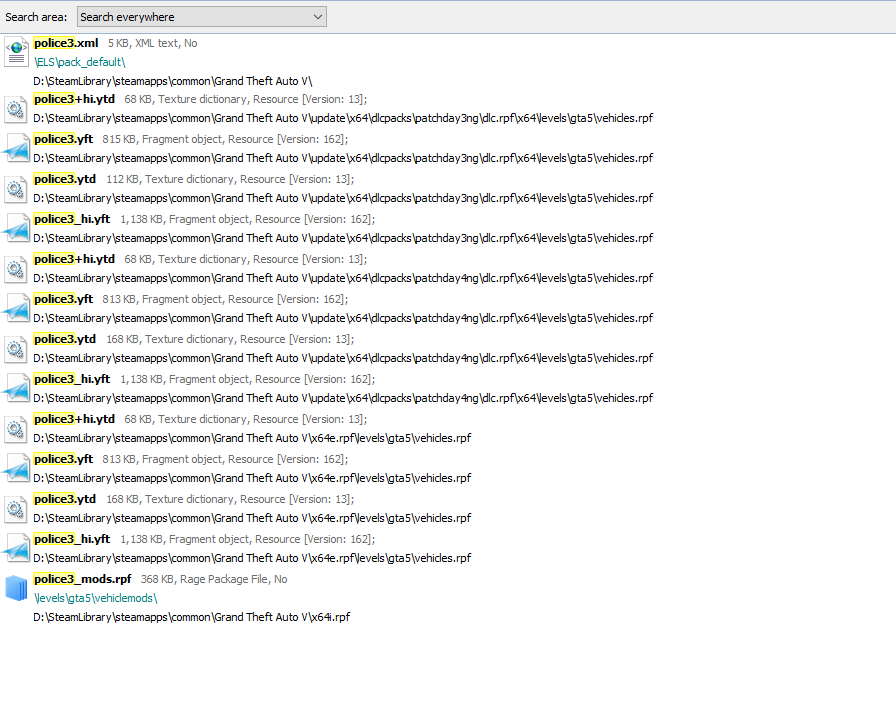
Task: Click fragment icon of police3.yft in x64e.rpf
Action: (x=16, y=468)
